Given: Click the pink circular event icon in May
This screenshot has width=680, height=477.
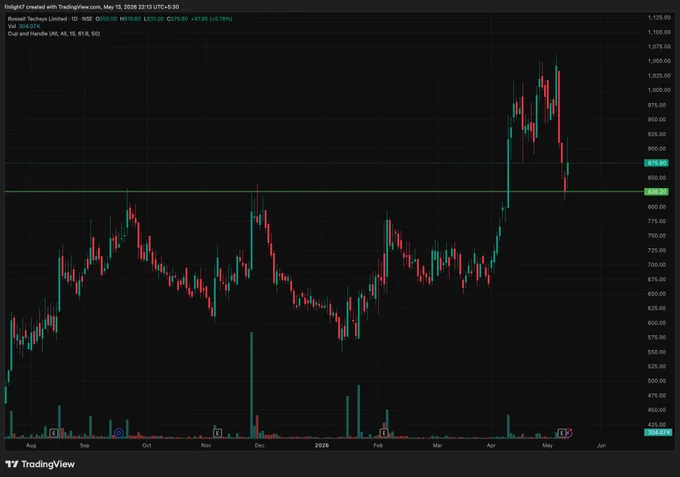Looking at the screenshot, I should [x=569, y=432].
